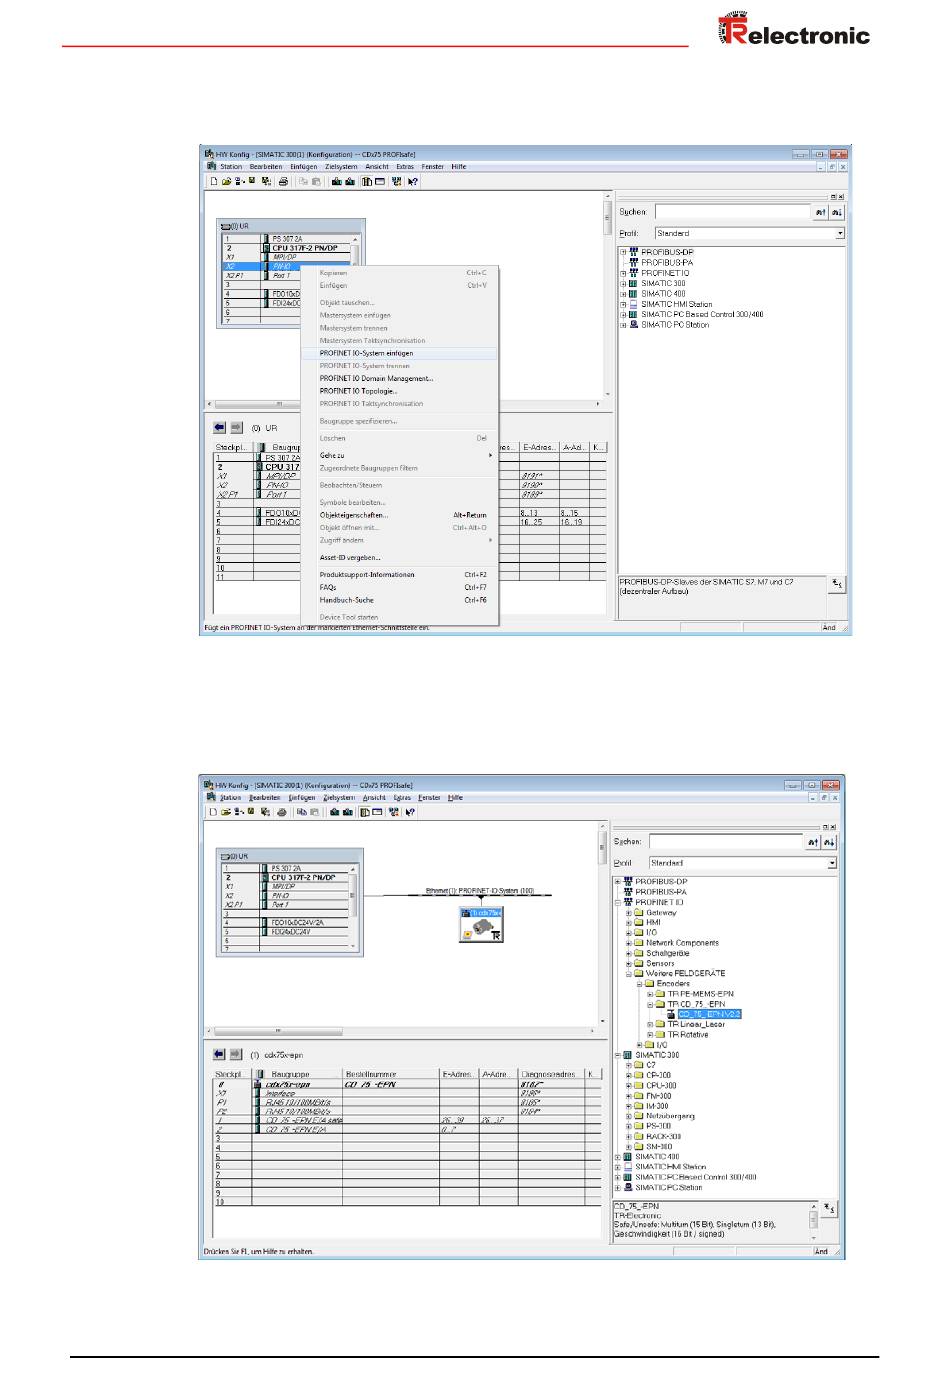
Task: Open Station menu in upper HW Konfig window
Action: (x=231, y=167)
